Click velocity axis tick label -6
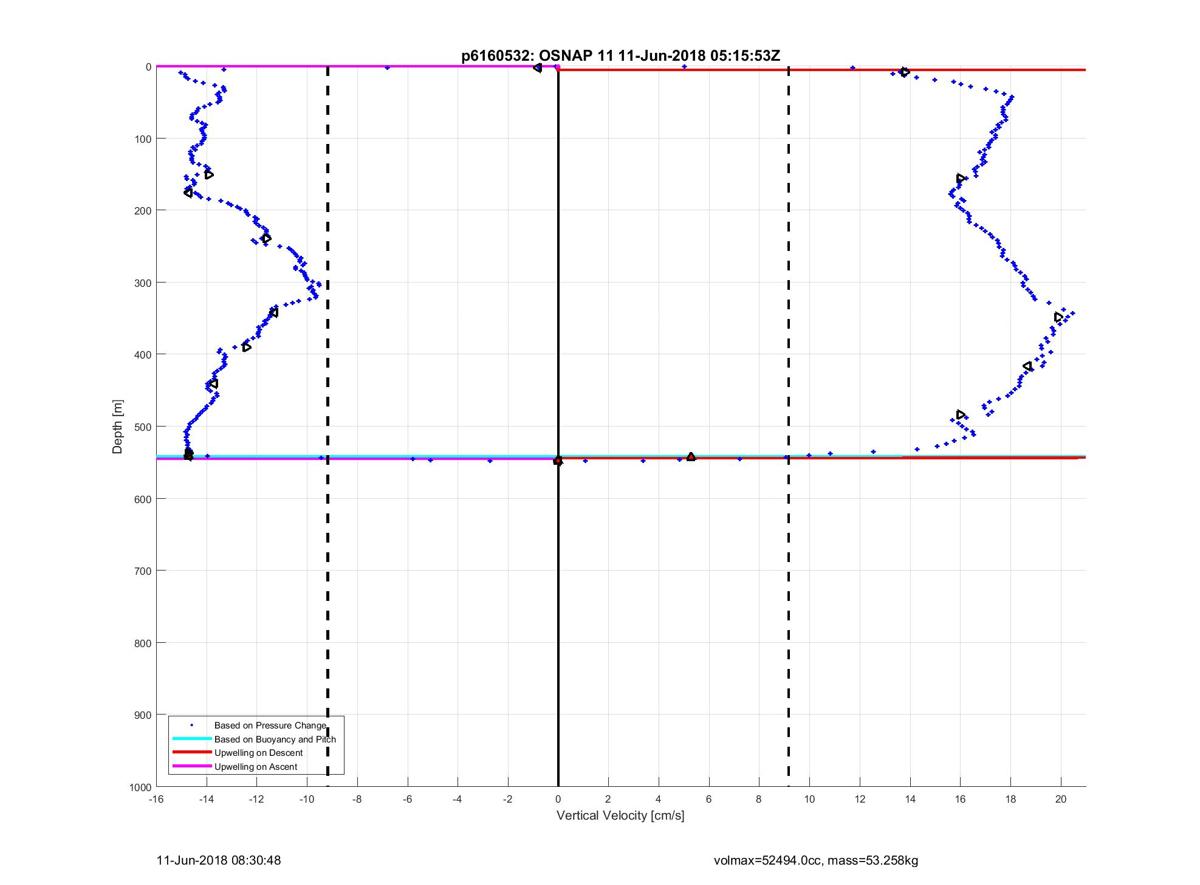Image resolution: width=1200 pixels, height=885 pixels. tap(407, 799)
